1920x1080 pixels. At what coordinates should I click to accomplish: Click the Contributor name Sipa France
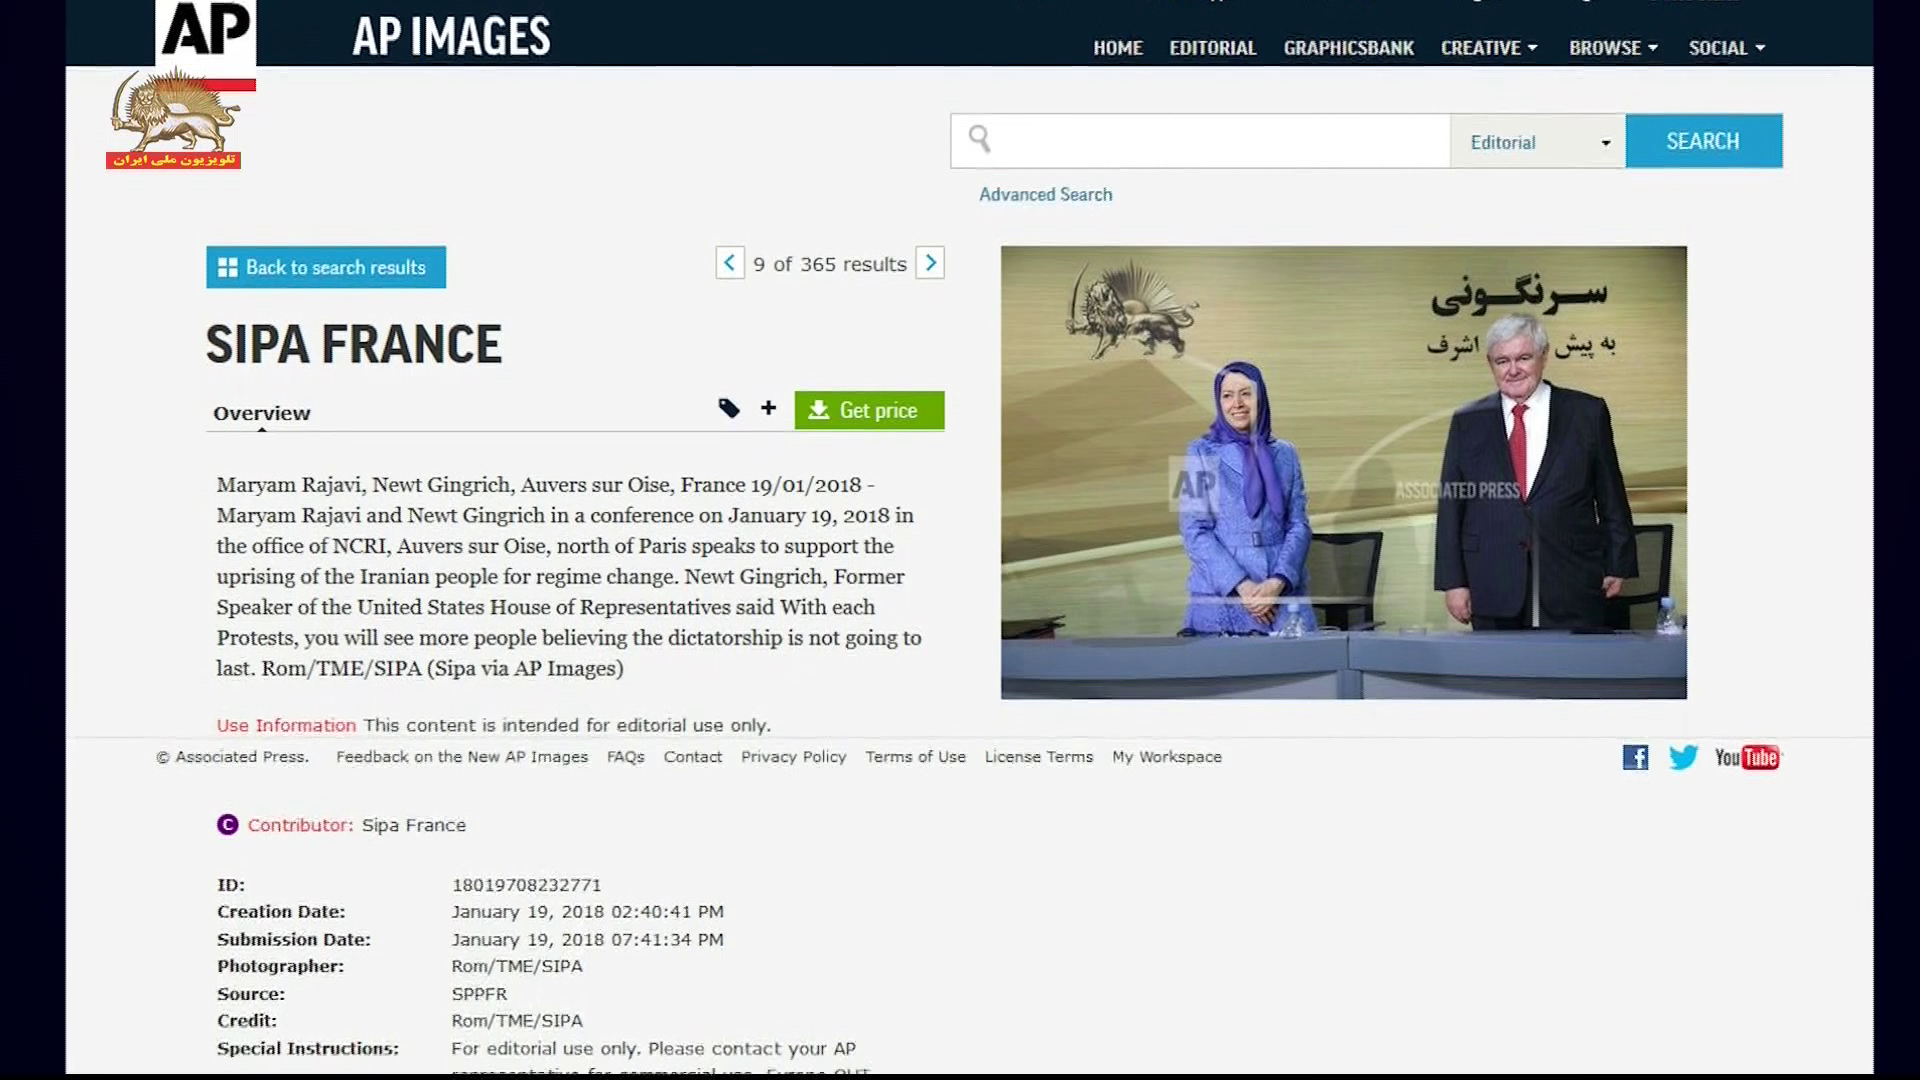pos(414,825)
